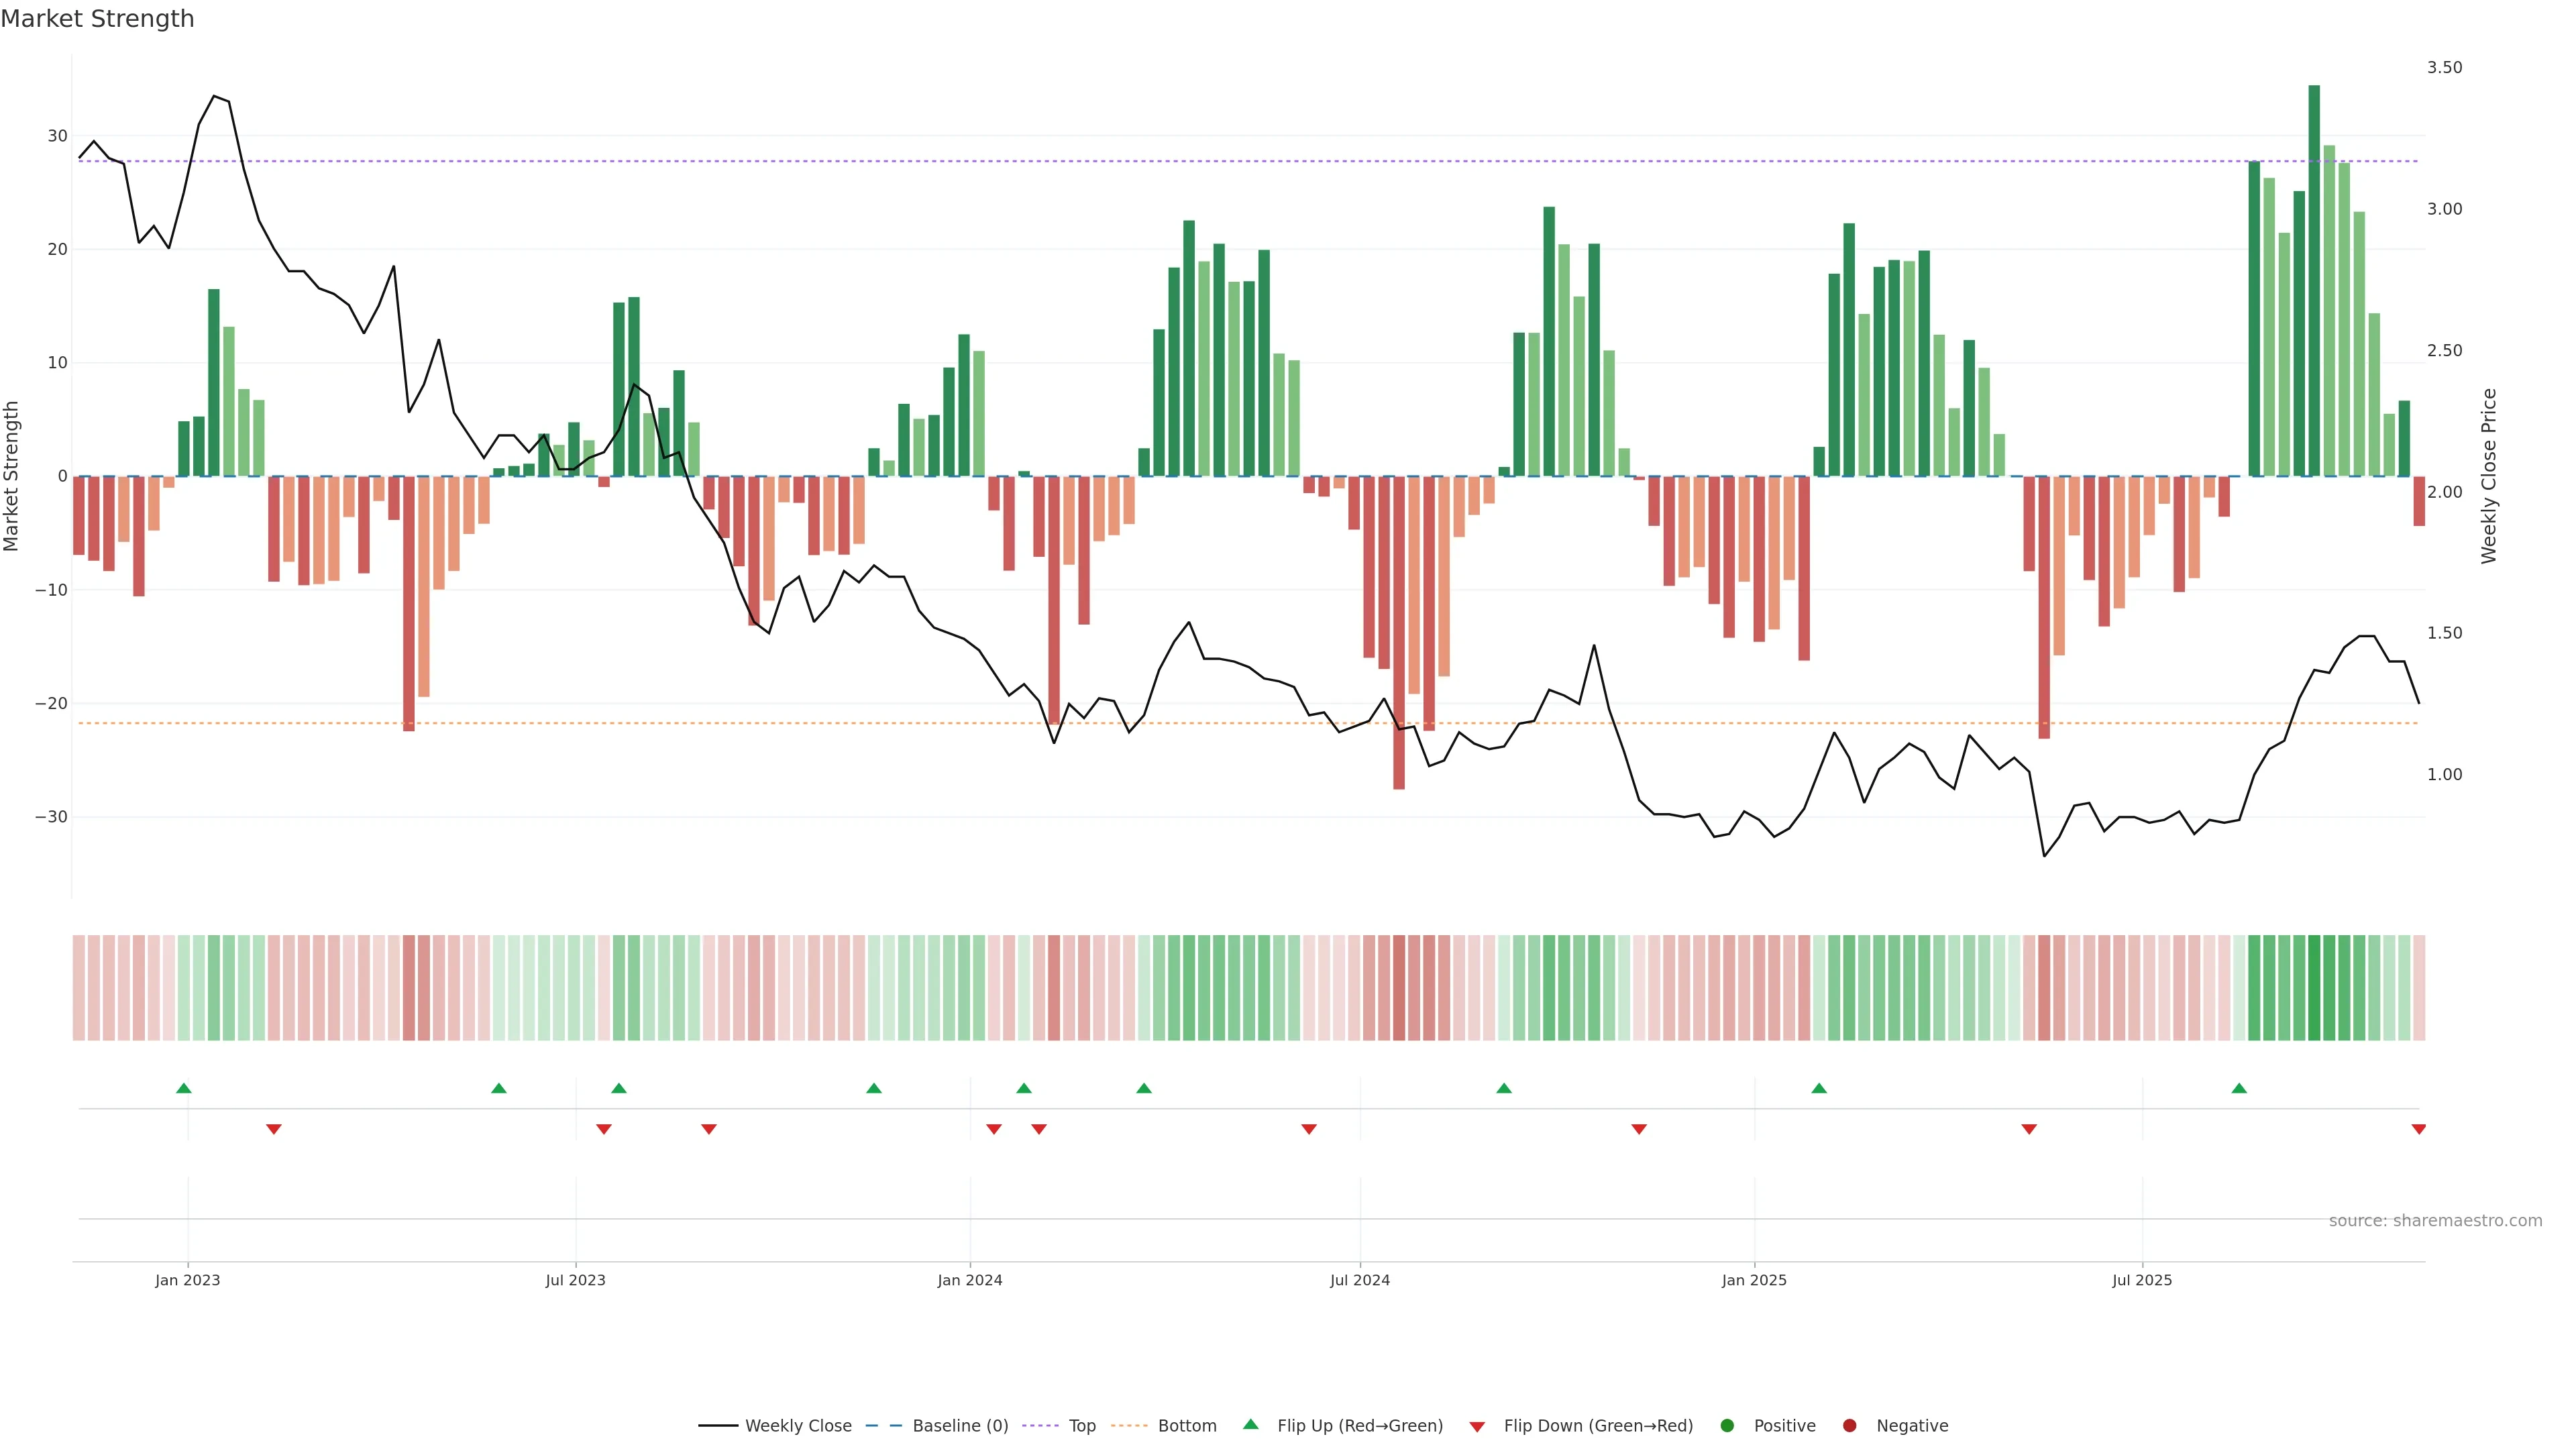Click the Weekly Close Price axis title
The image size is (2576, 1449).
pos(2489,476)
